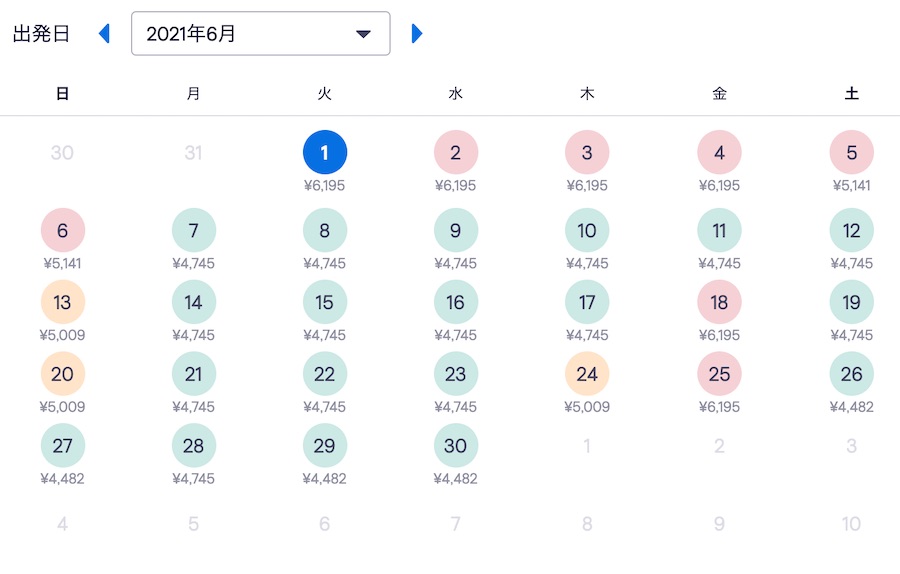Choose June 25 priced ¥6,195

[719, 374]
